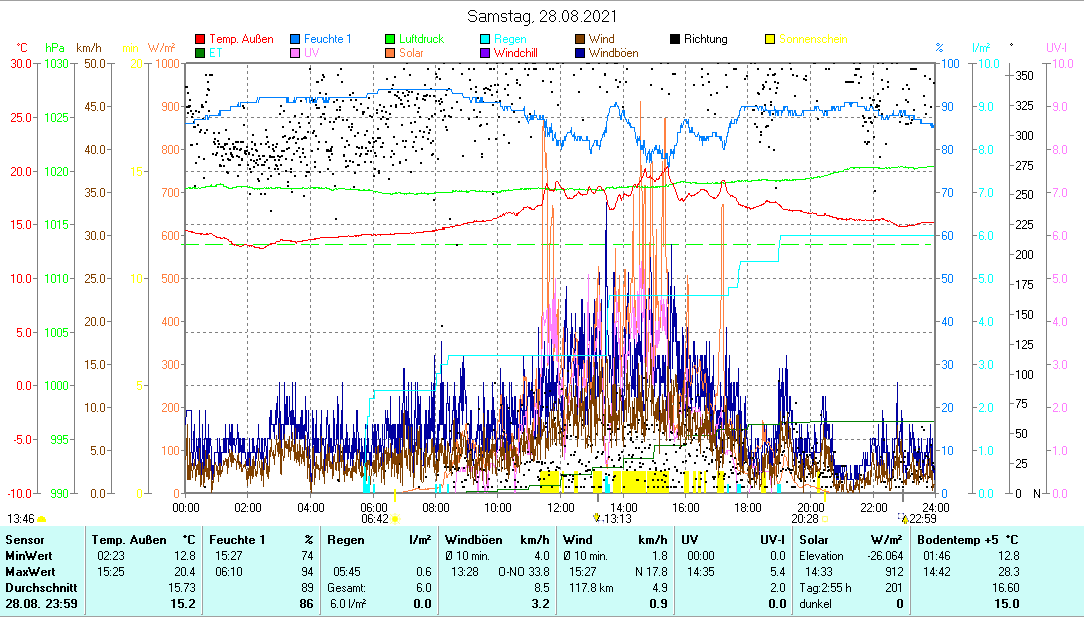Viewport: 1084px width, 617px height.
Task: Click the black Richtung legend square
Action: [676, 40]
